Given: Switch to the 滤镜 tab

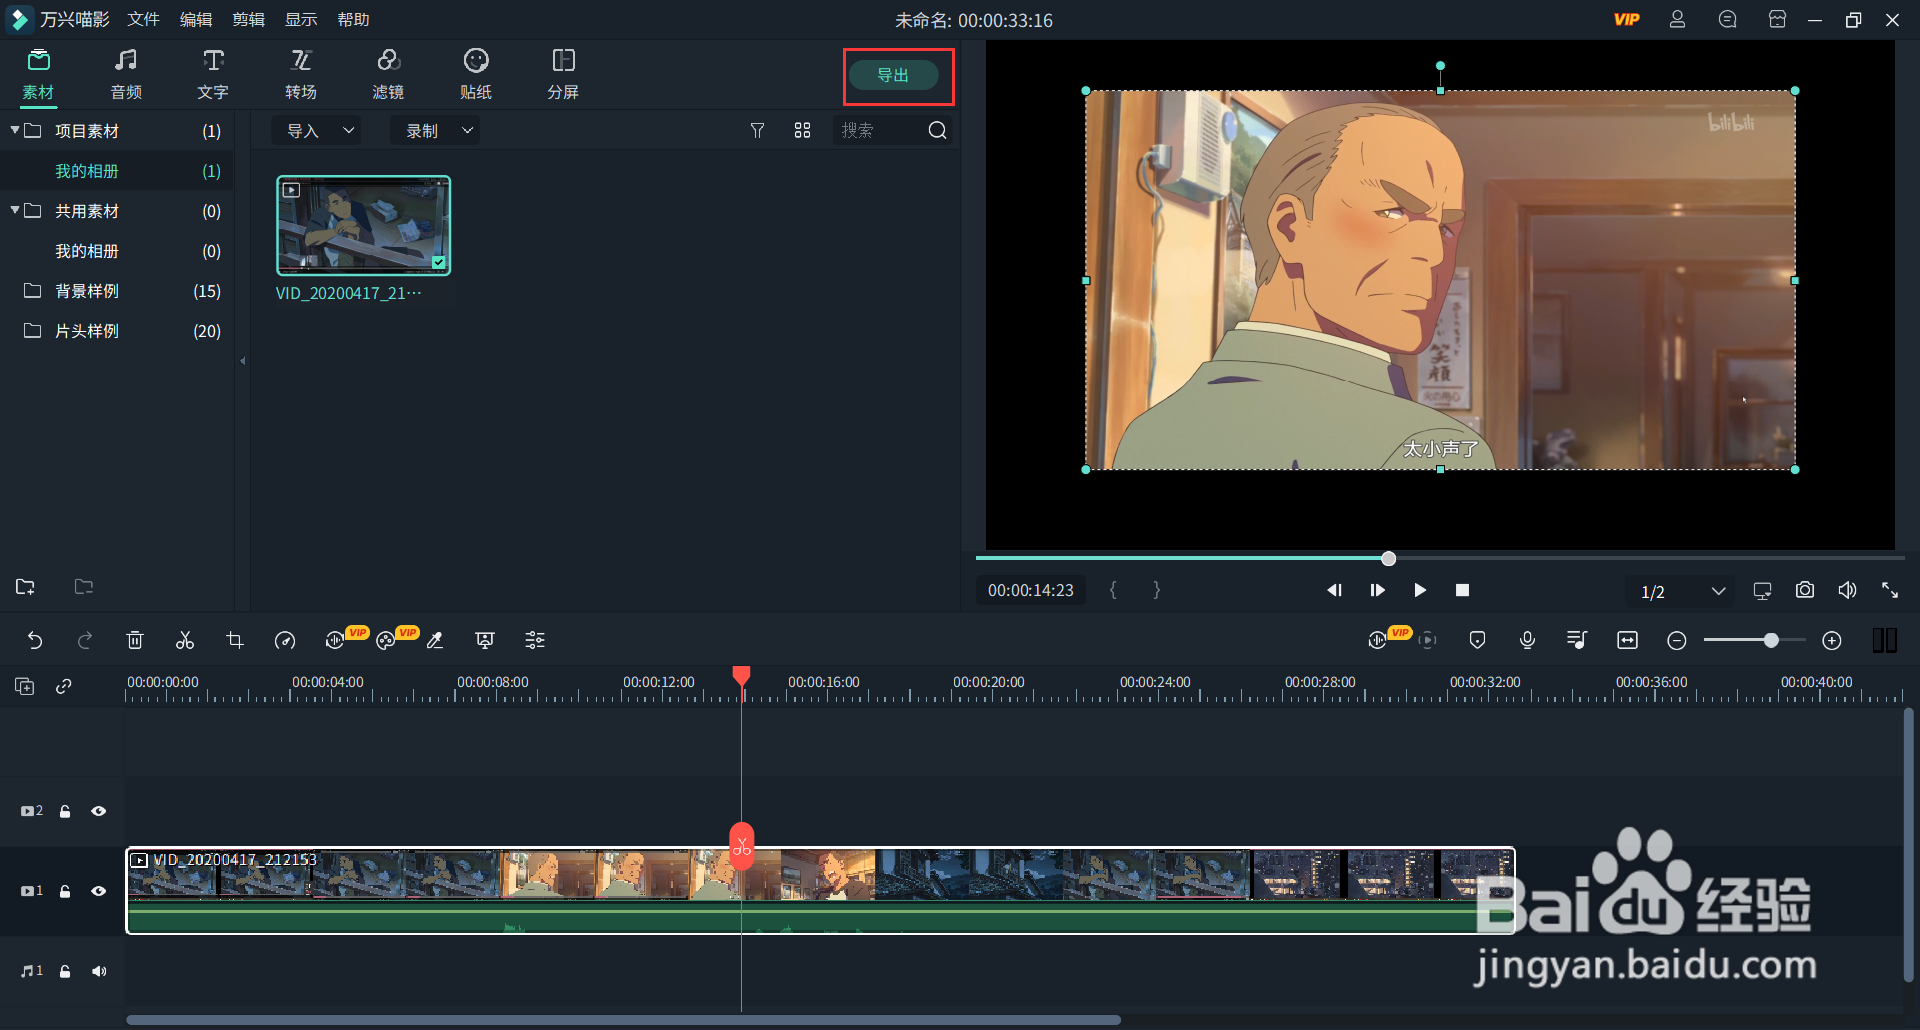Looking at the screenshot, I should pos(388,74).
